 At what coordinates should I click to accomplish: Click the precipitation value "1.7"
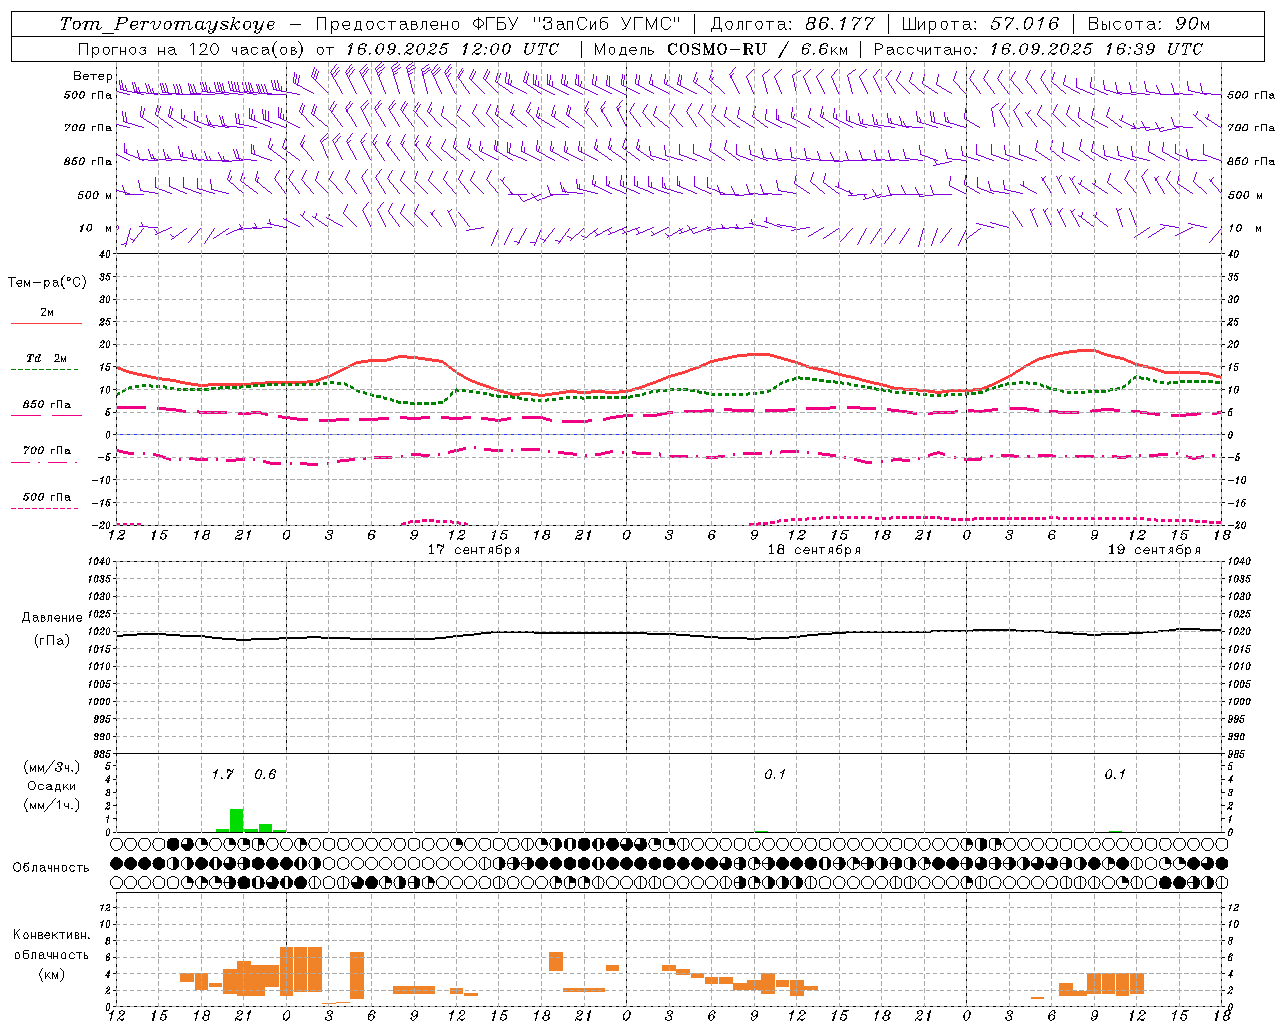[222, 774]
